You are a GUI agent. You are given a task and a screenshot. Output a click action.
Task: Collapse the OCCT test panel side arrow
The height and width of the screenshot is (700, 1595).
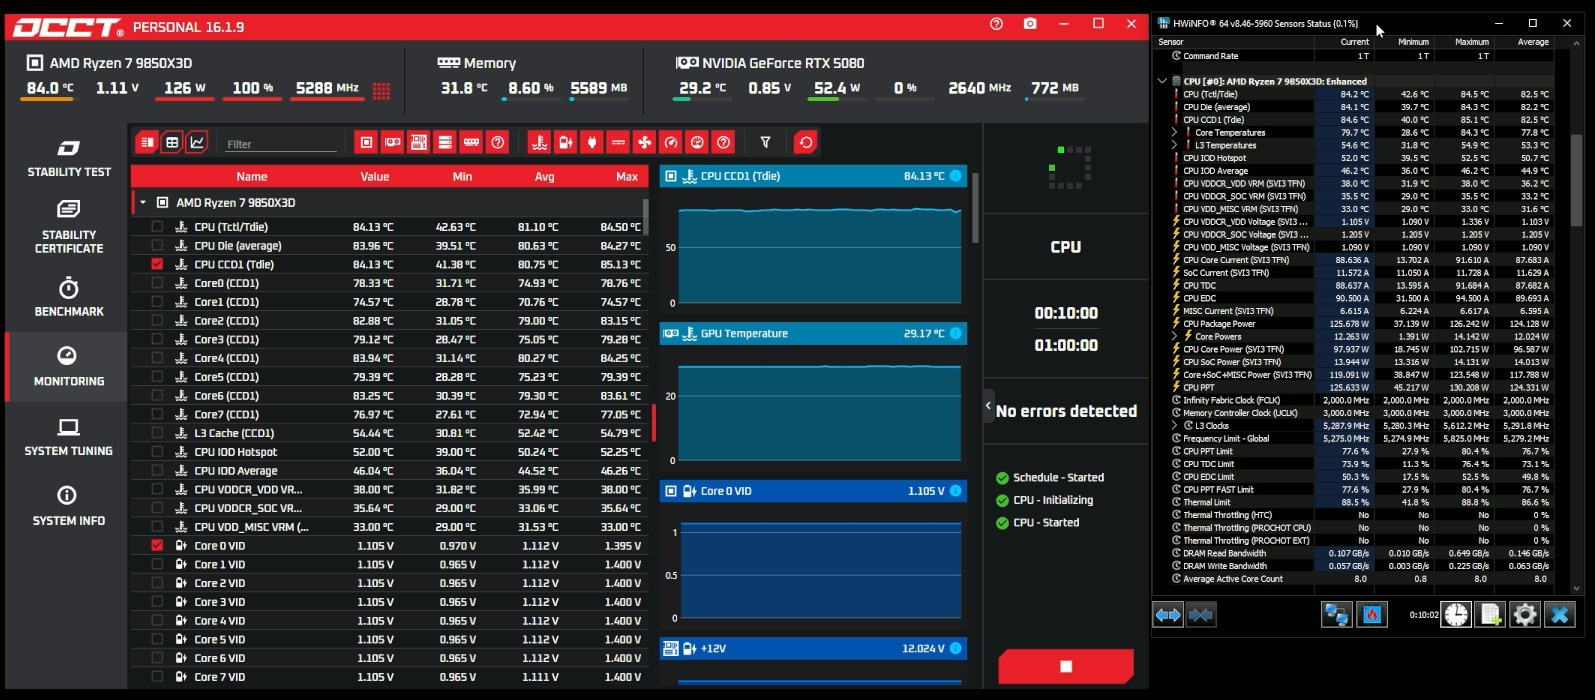[988, 406]
